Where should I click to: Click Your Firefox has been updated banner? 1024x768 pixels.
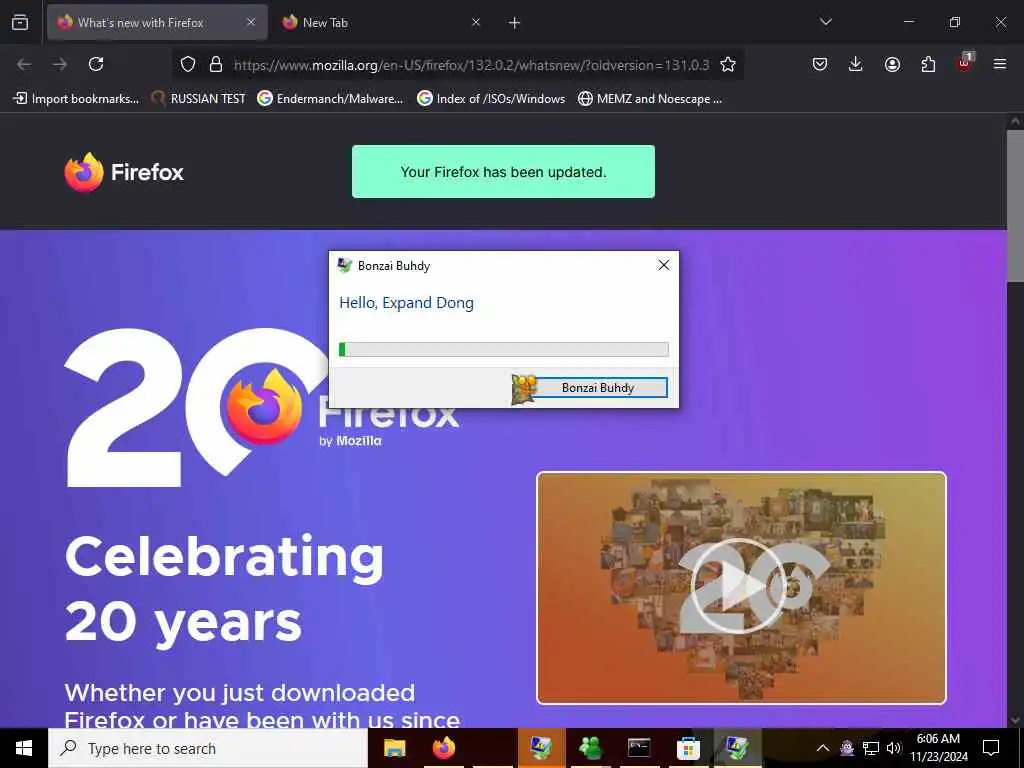coord(504,172)
